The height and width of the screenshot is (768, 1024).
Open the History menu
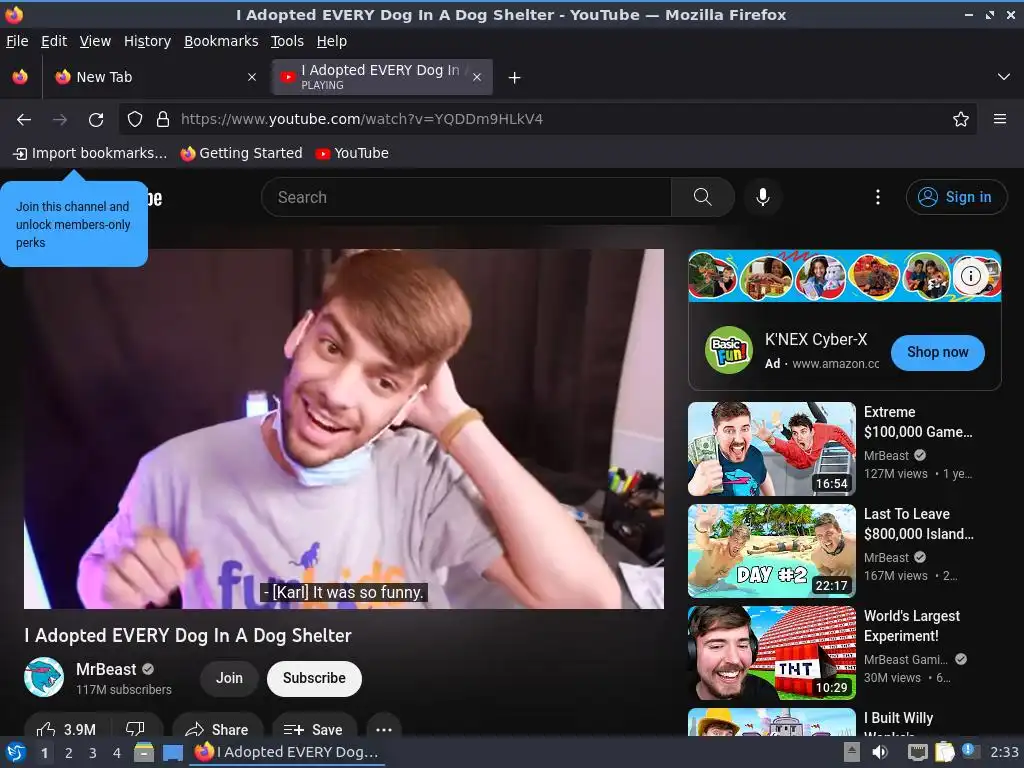point(147,41)
